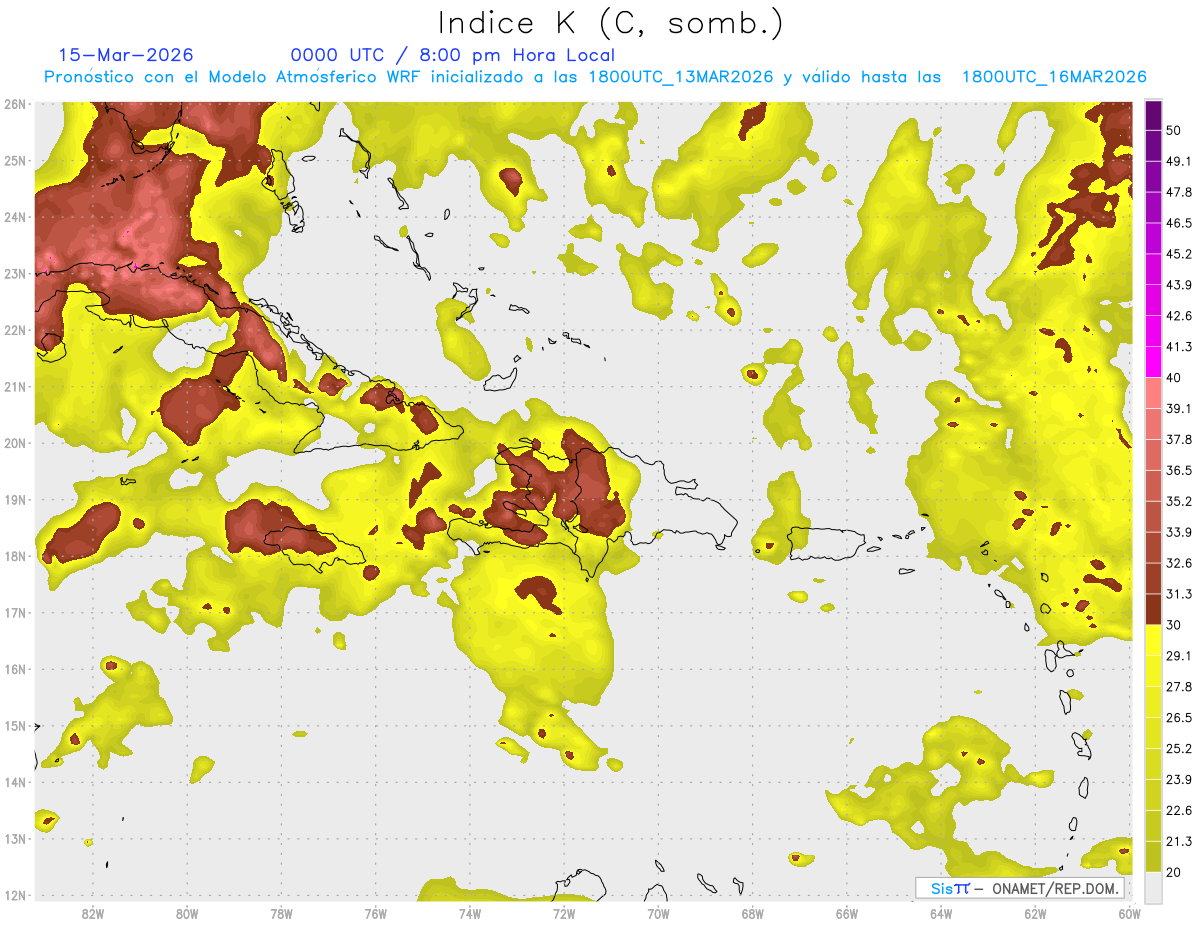Click the 78W longitude label
Viewport: 1200px width, 927px height.
(281, 914)
